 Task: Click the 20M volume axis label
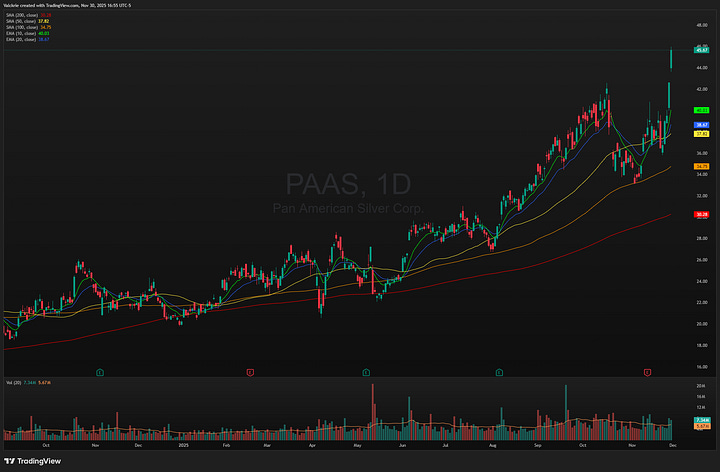point(700,386)
